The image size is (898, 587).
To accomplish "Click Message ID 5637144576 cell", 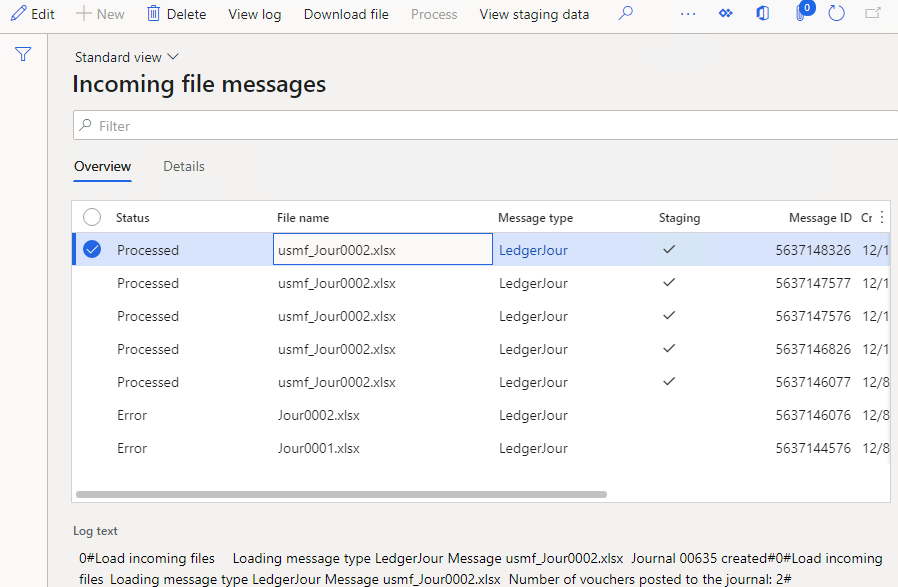I will point(813,448).
